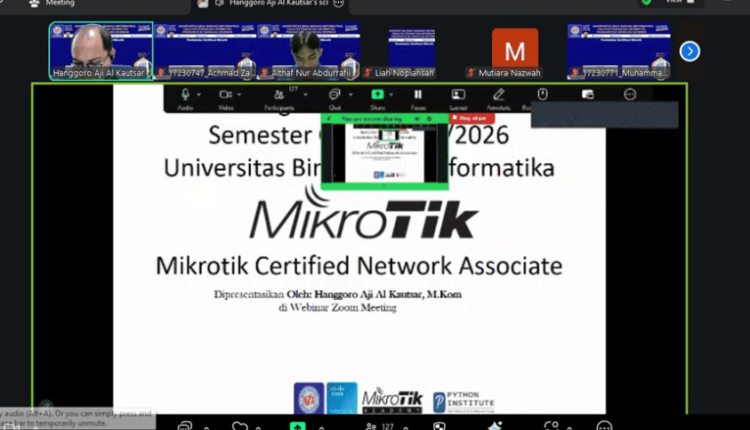Open the More ellipsis menu in shared toolbar
The height and width of the screenshot is (430, 750).
pyautogui.click(x=630, y=95)
